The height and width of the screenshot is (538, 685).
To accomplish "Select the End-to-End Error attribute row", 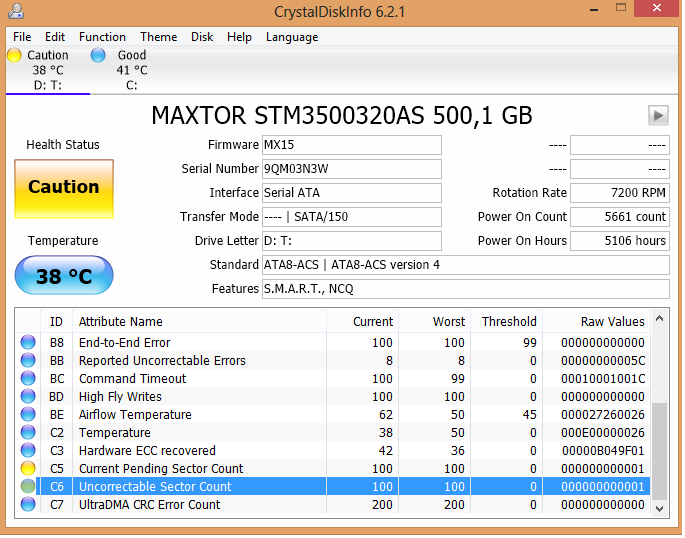I will coord(333,342).
